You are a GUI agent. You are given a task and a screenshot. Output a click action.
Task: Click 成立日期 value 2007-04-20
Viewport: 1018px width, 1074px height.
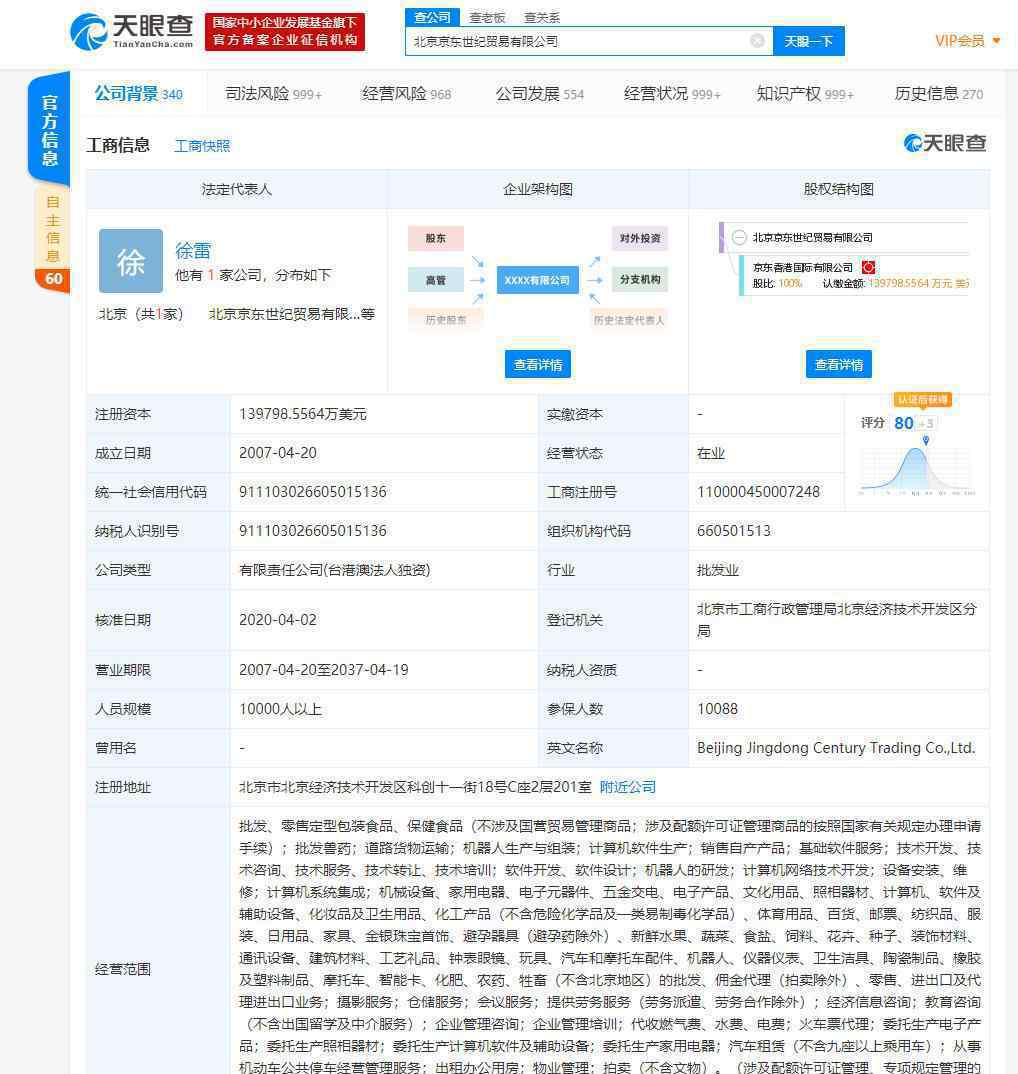click(x=277, y=453)
